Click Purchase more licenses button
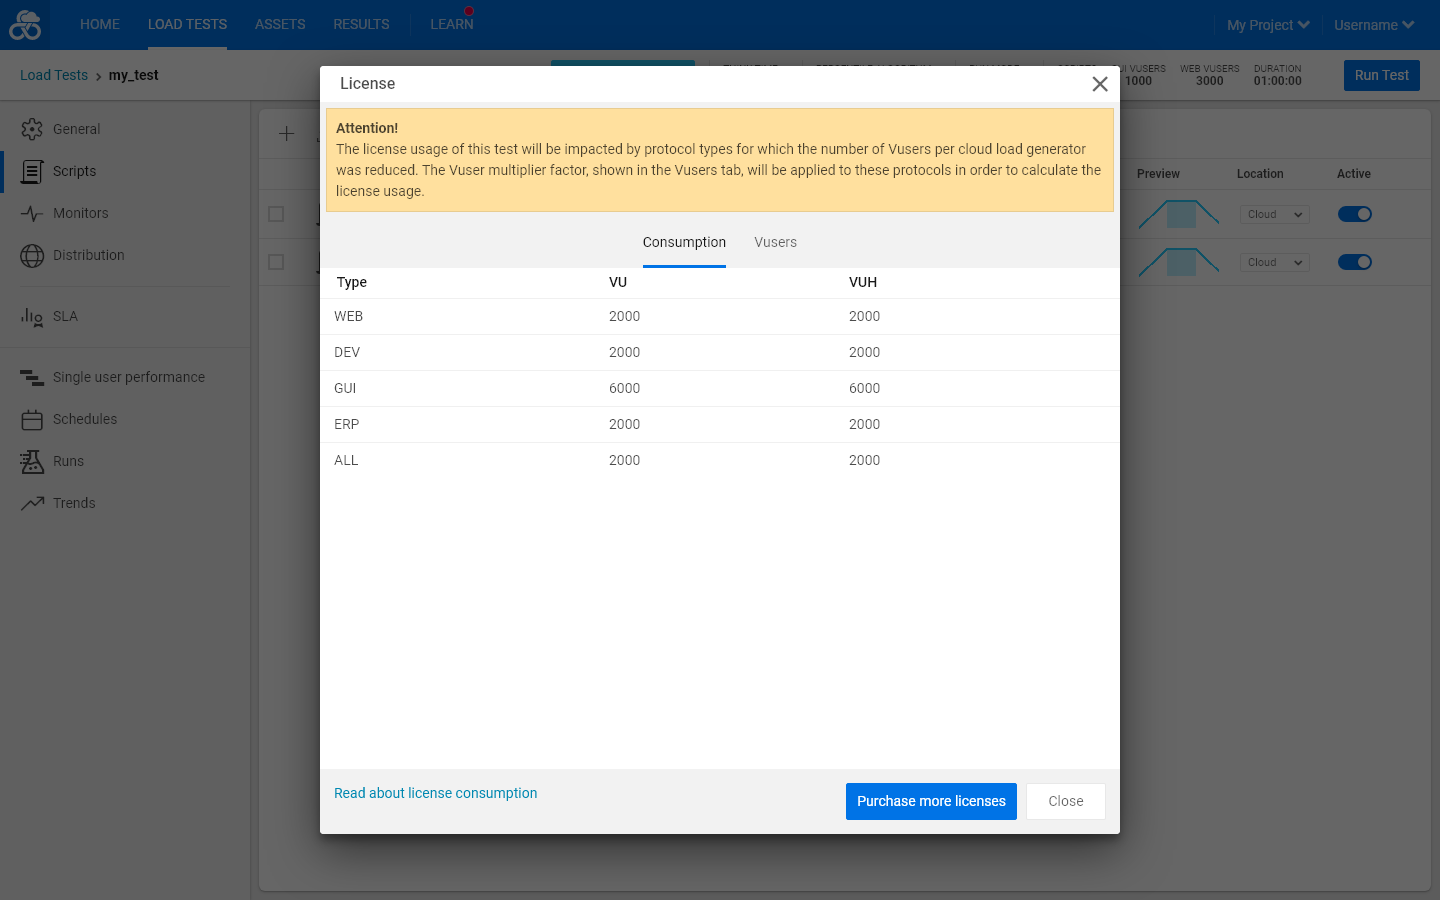This screenshot has height=900, width=1440. coord(931,801)
